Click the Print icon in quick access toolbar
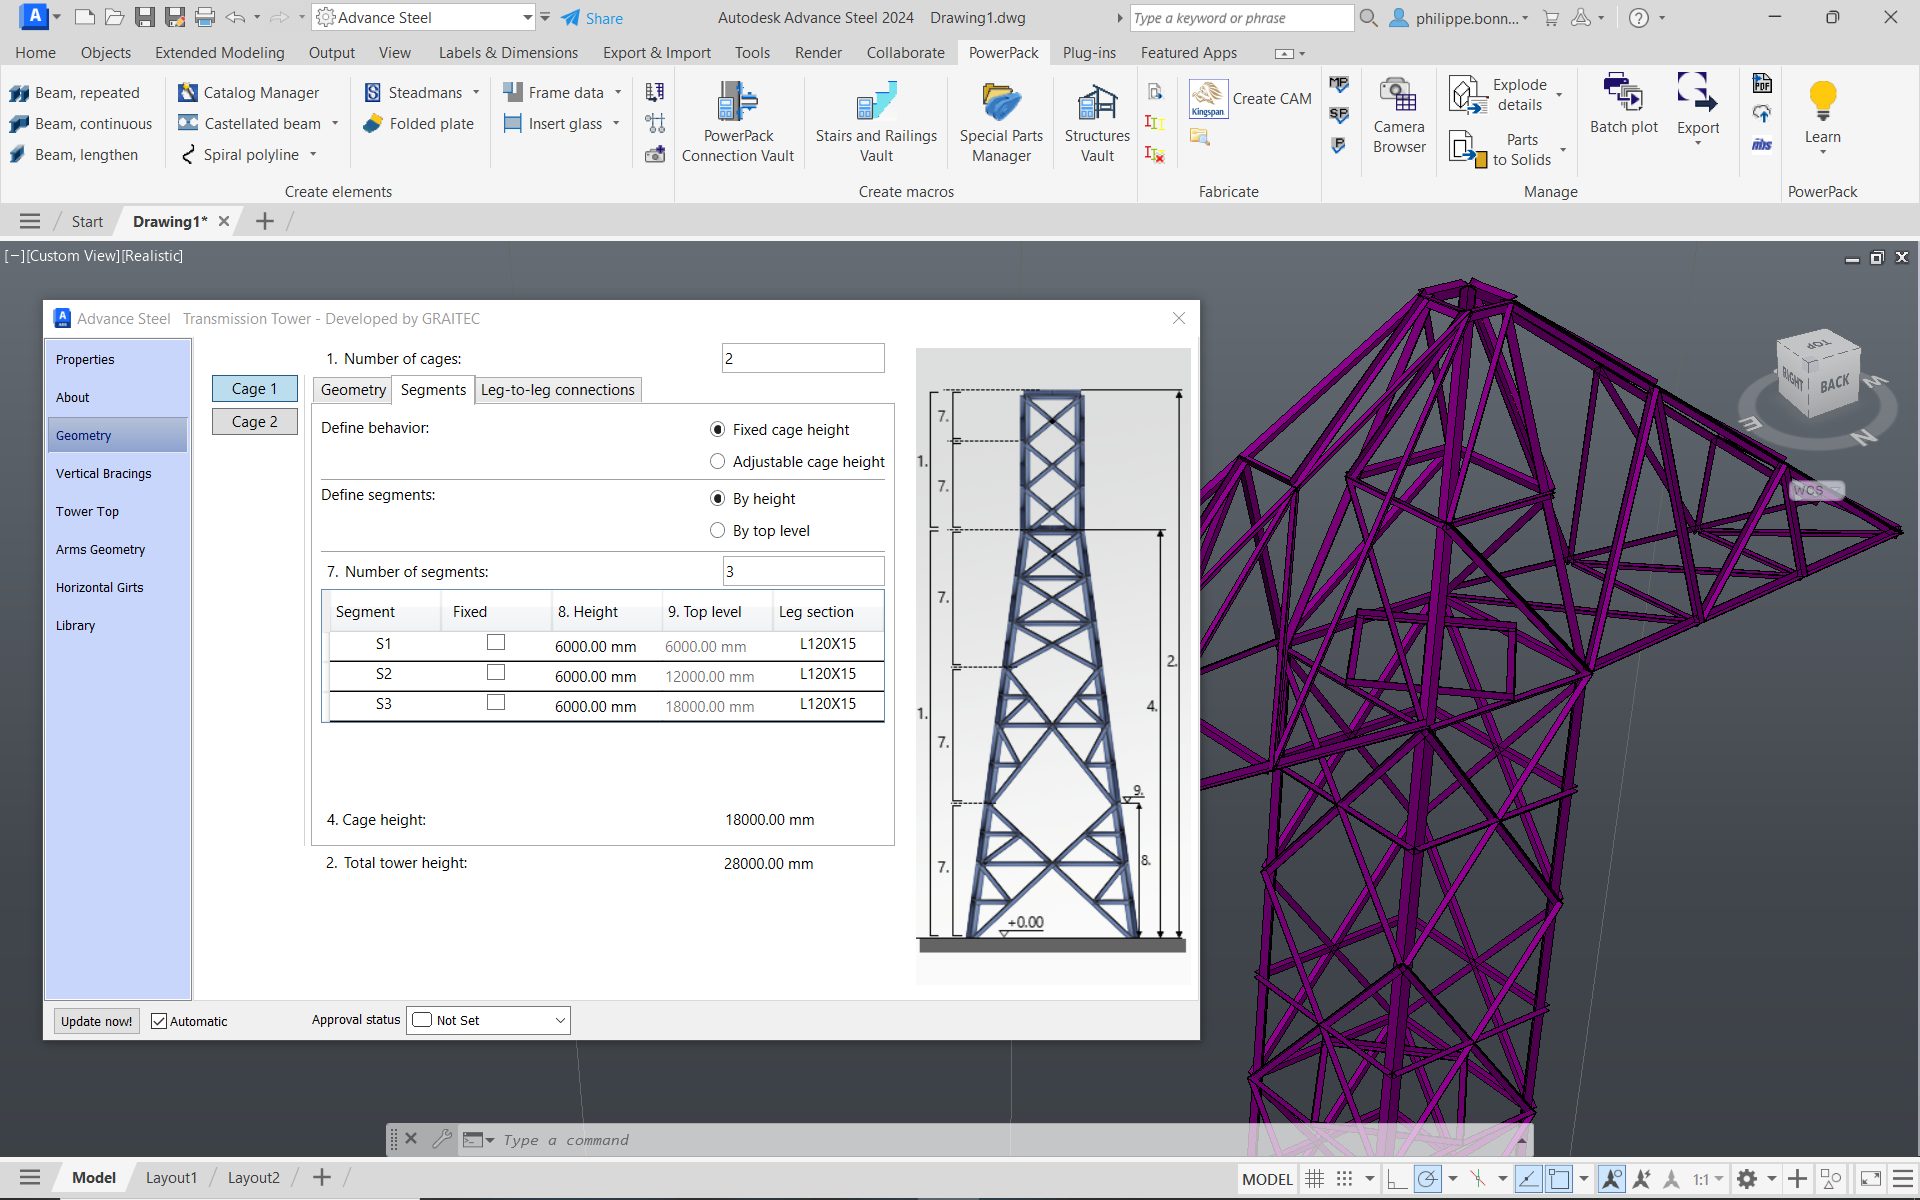Viewport: 1920px width, 1200px height. tap(205, 17)
